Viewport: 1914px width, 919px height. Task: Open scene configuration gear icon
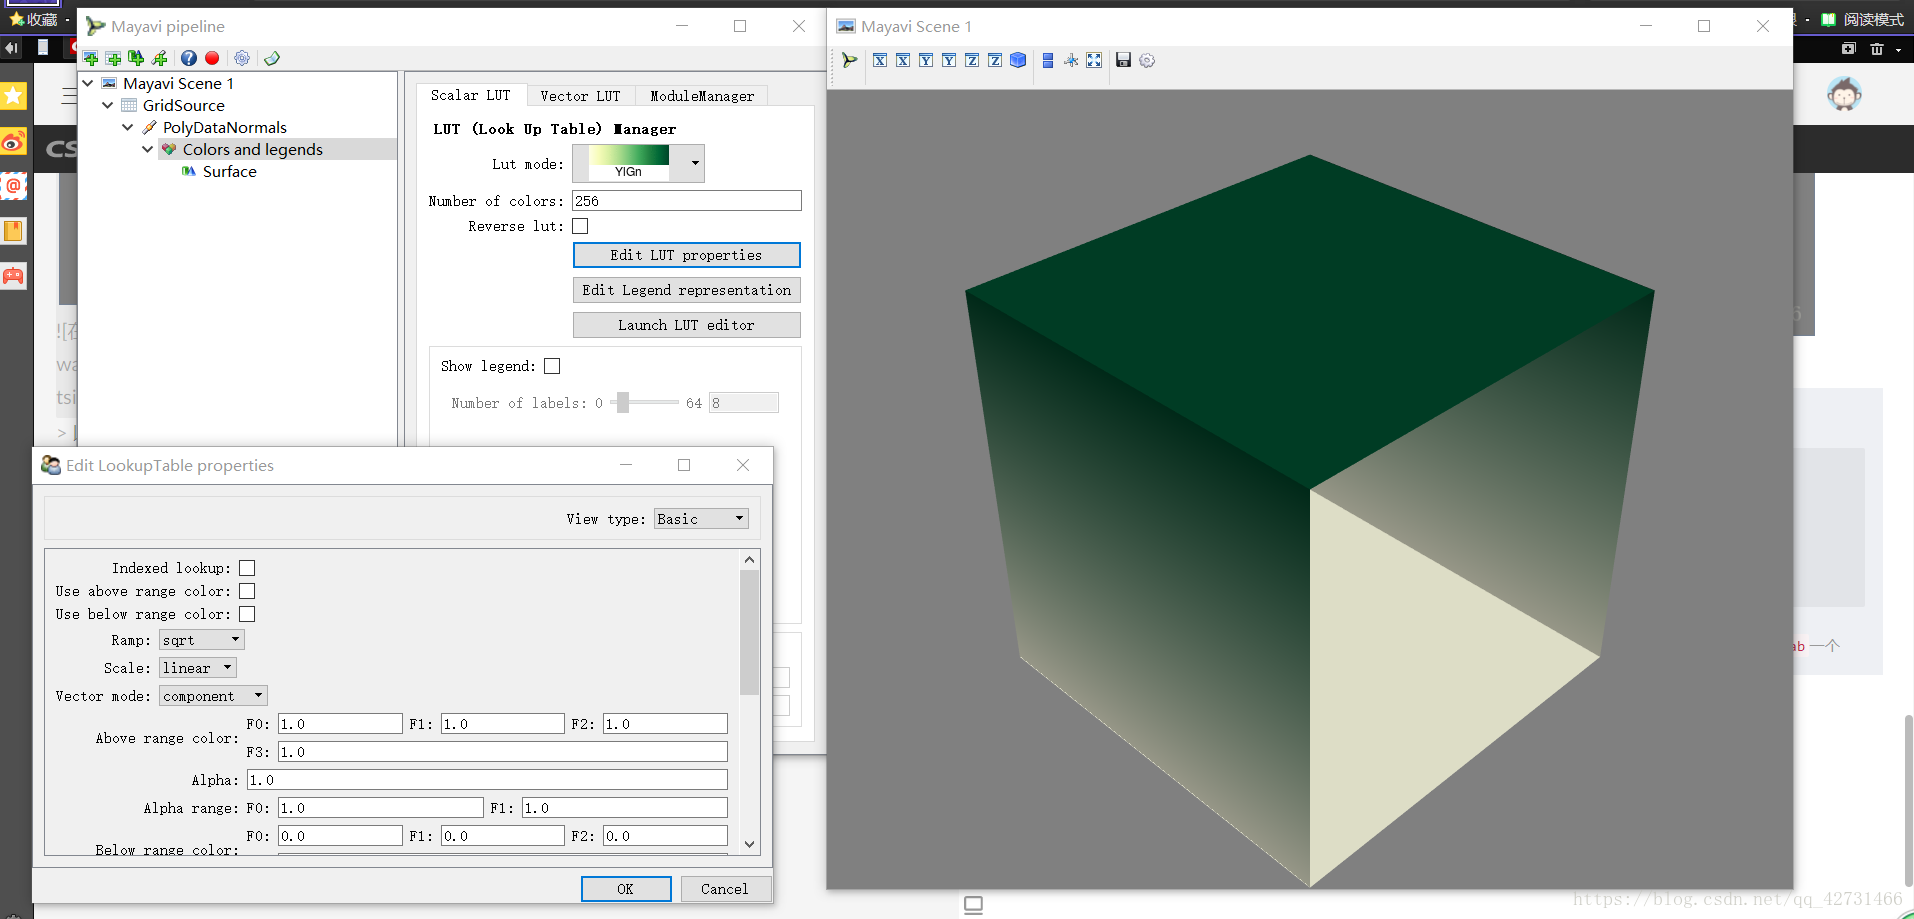1147,61
